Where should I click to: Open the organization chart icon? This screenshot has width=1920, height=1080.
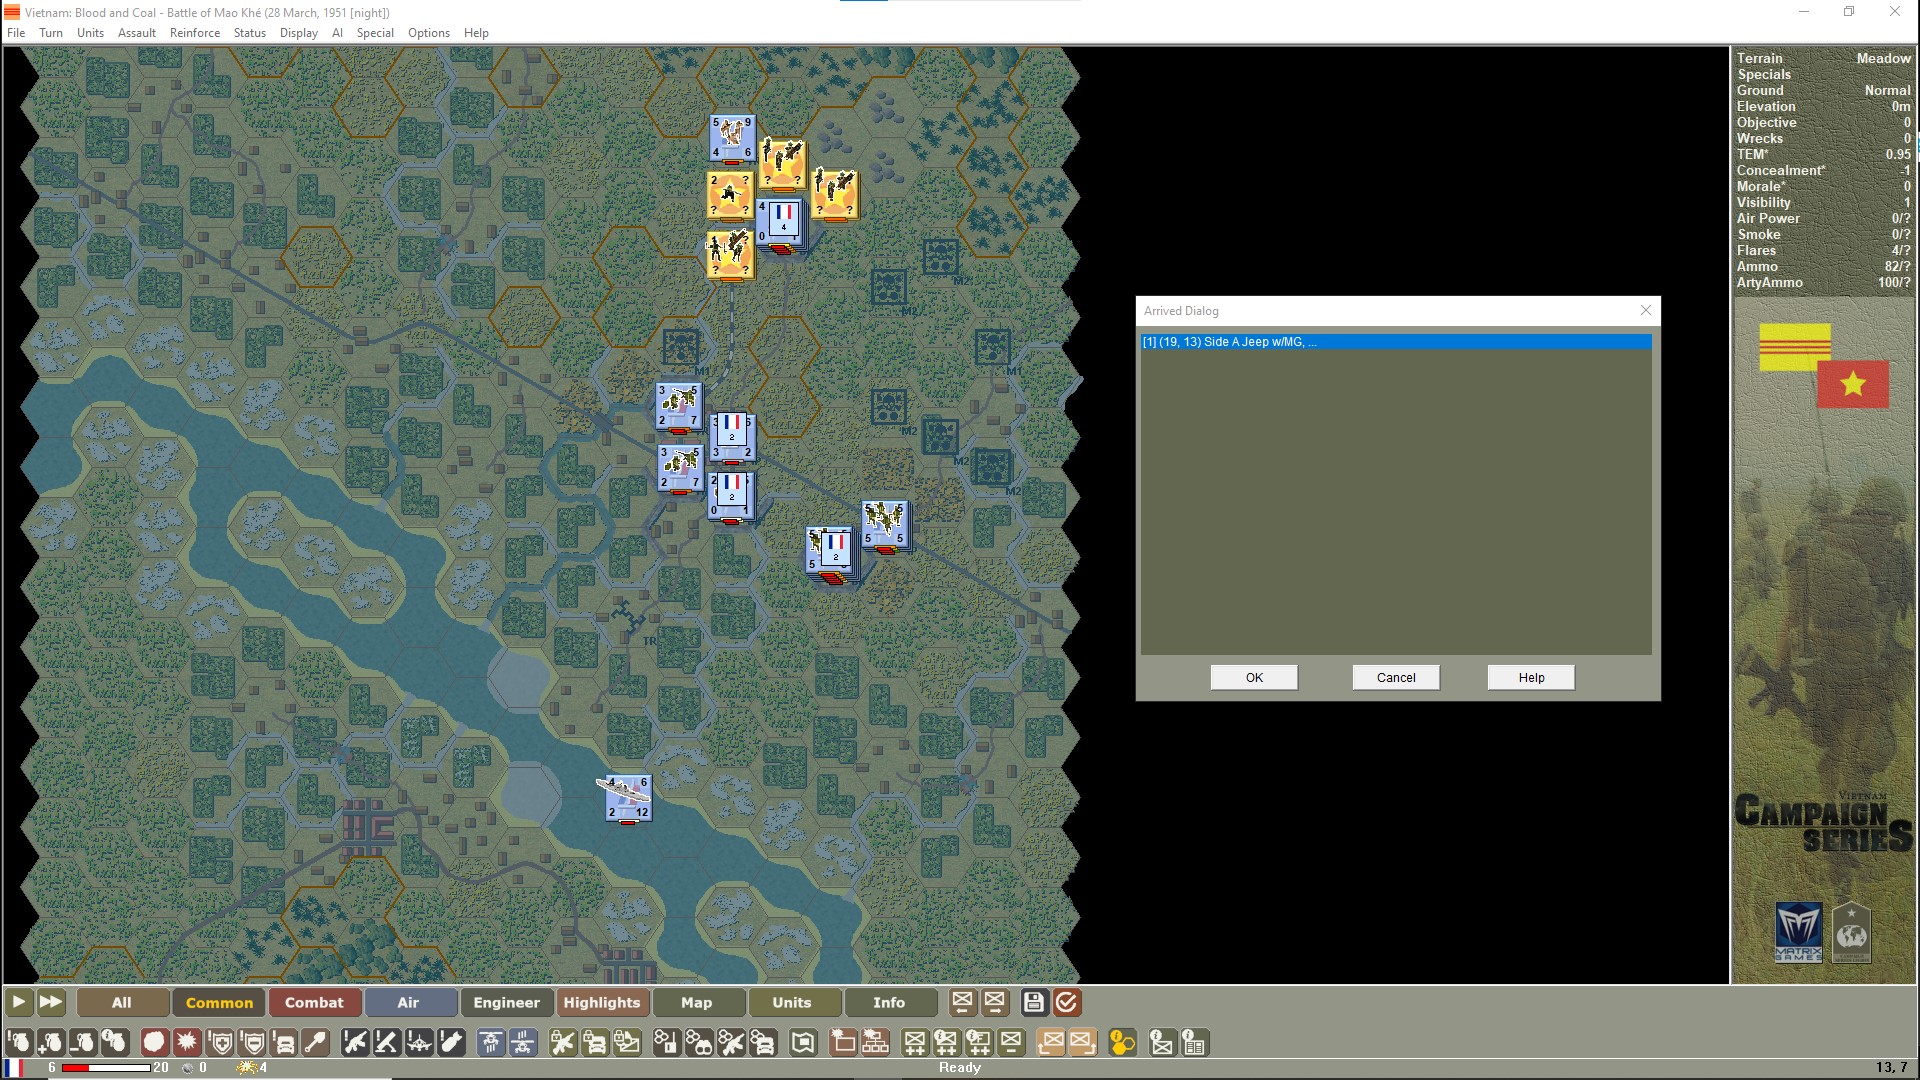pyautogui.click(x=875, y=1042)
